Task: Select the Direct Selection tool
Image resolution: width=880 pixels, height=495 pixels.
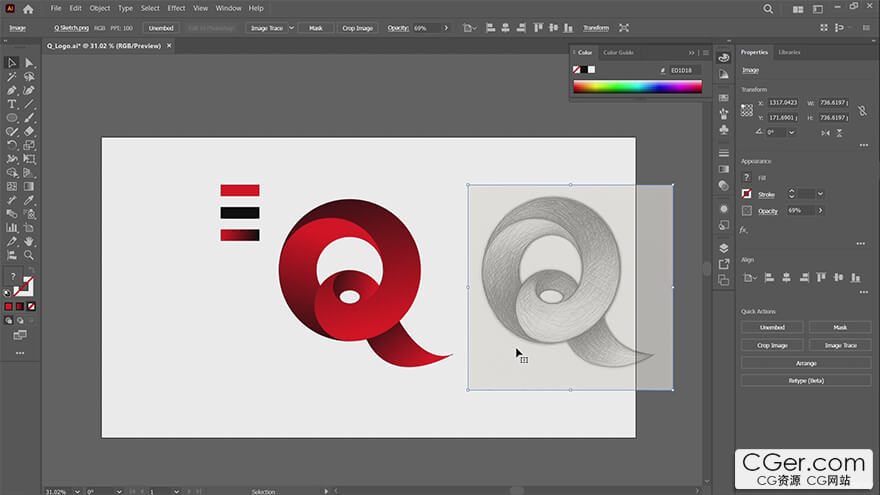Action: coord(29,63)
